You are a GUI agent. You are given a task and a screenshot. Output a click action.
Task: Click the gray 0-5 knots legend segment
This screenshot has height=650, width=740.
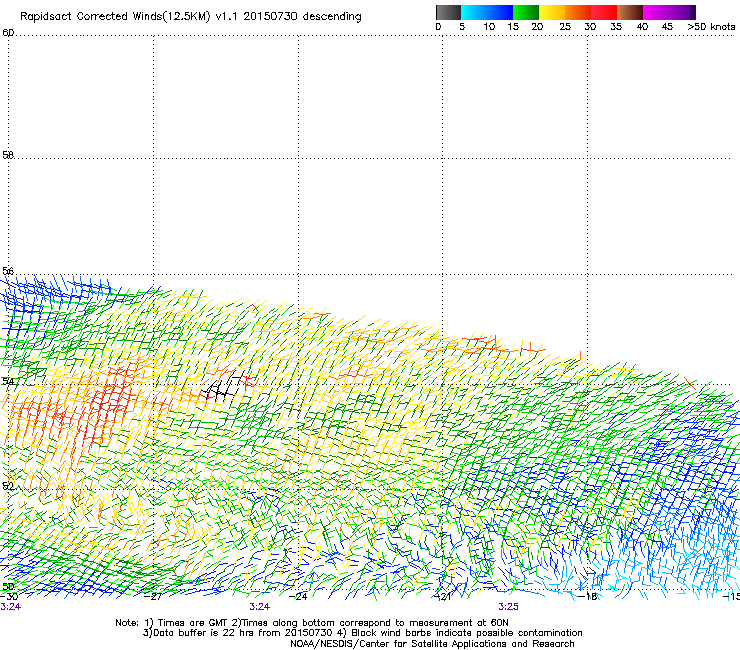[x=448, y=12]
